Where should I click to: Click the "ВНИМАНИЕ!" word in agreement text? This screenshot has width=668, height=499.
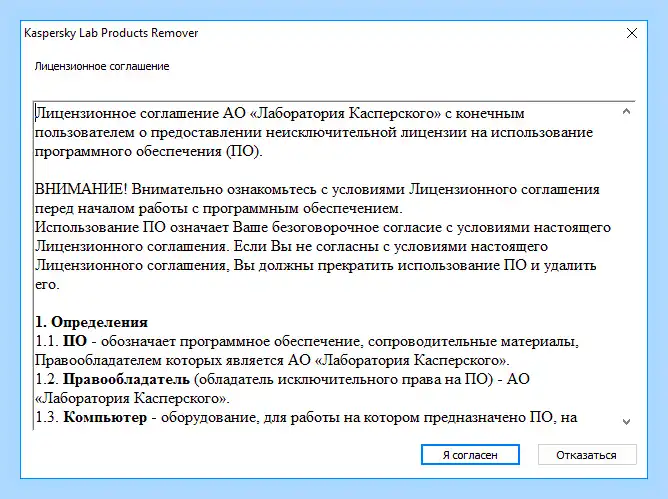pos(81,189)
